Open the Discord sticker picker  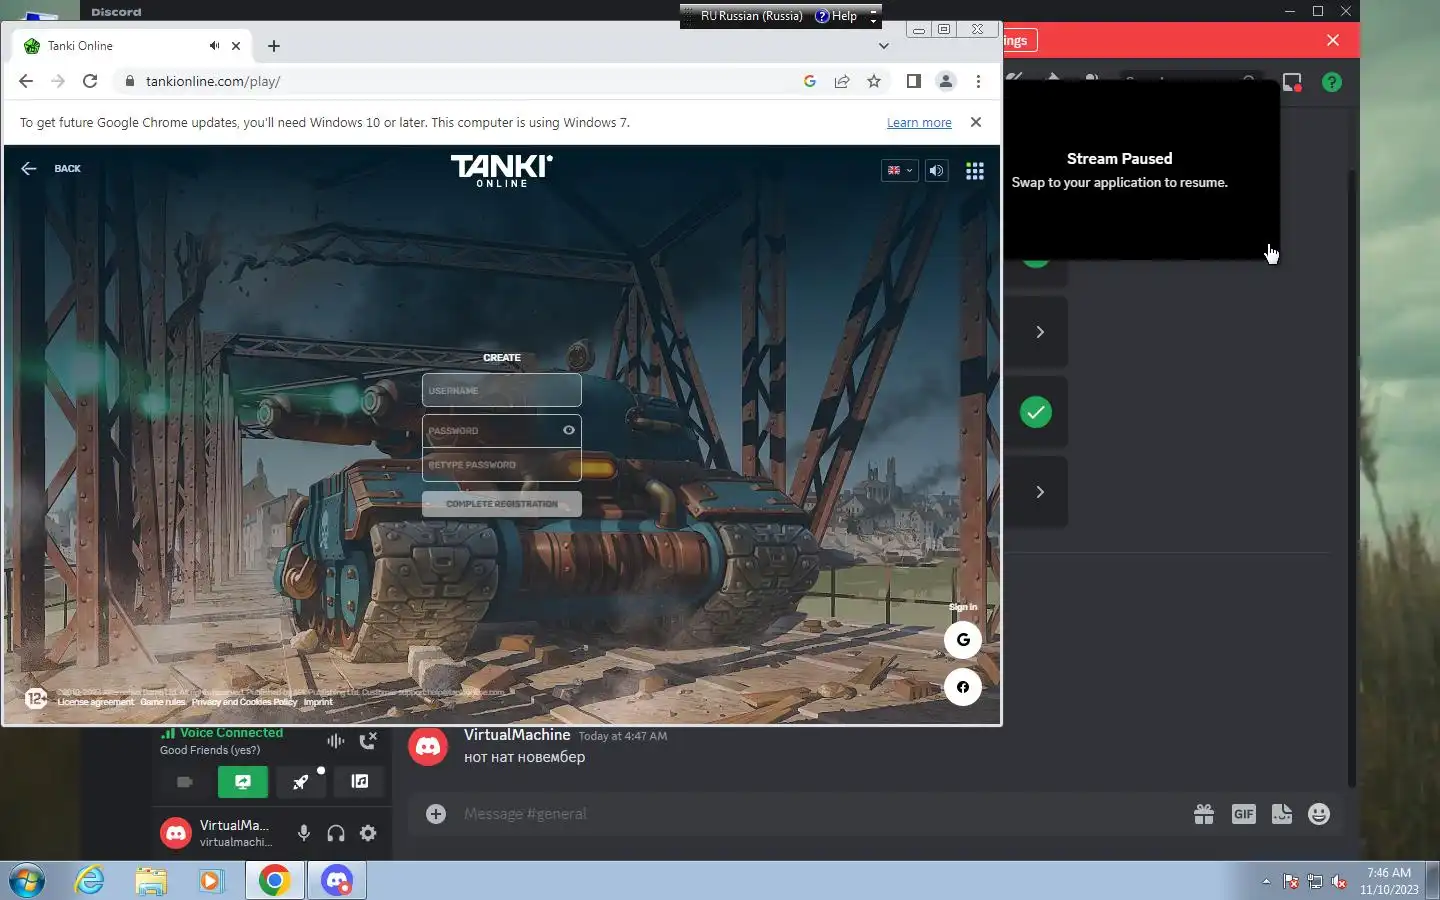[x=1282, y=814]
